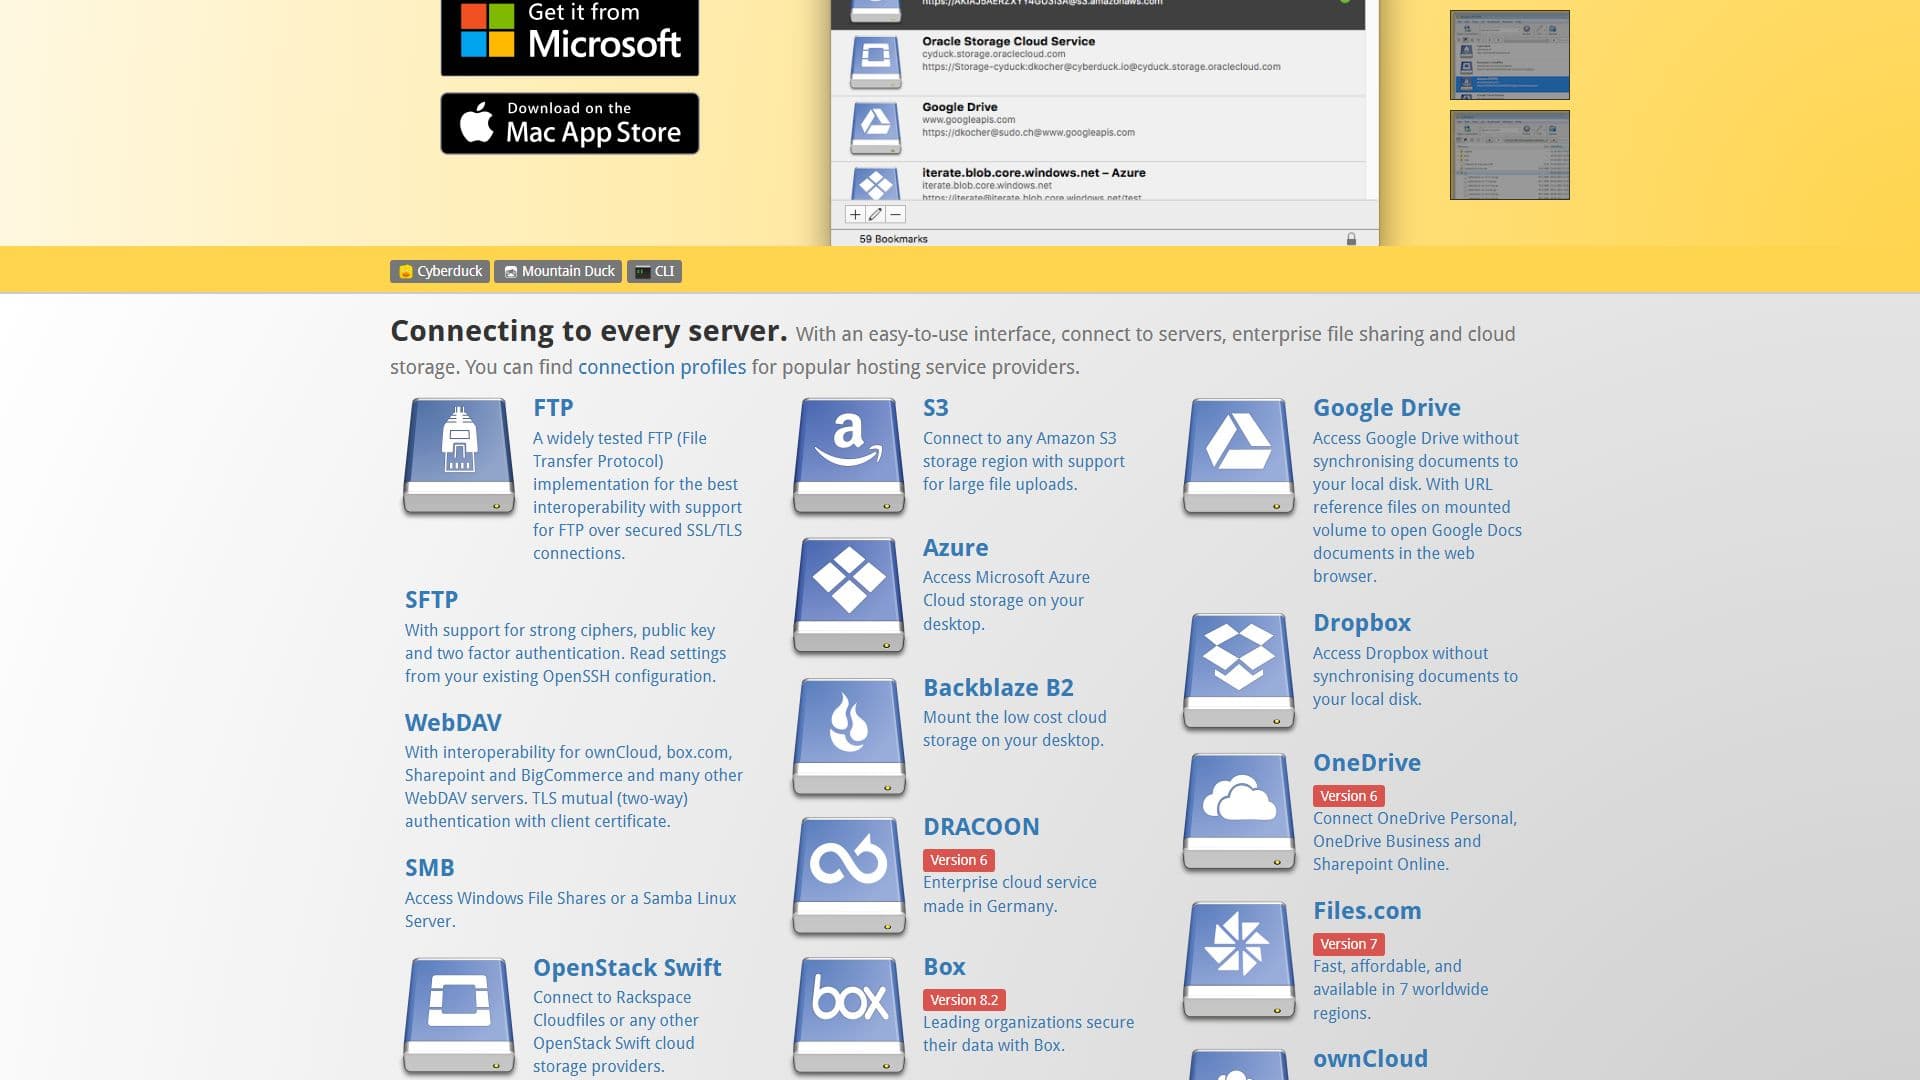Click the SMB description about Windows File Shares

tap(570, 910)
